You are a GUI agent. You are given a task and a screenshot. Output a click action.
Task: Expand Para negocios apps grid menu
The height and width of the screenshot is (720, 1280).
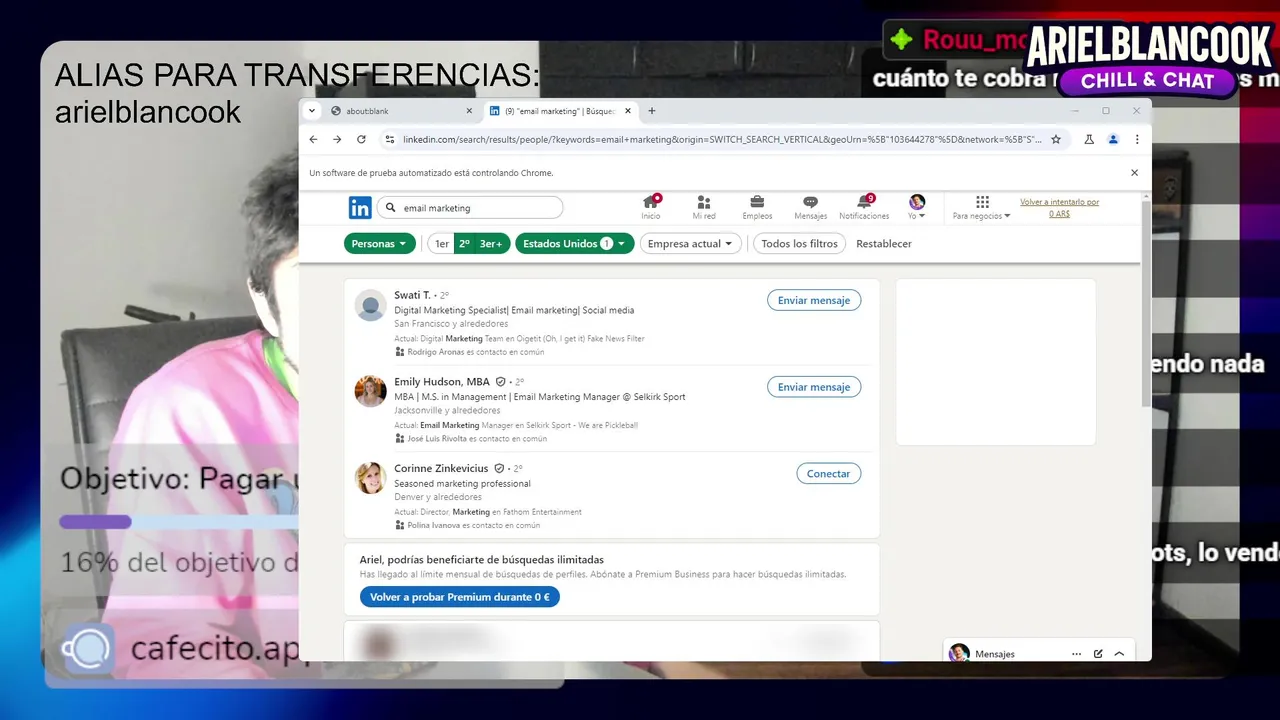point(982,208)
